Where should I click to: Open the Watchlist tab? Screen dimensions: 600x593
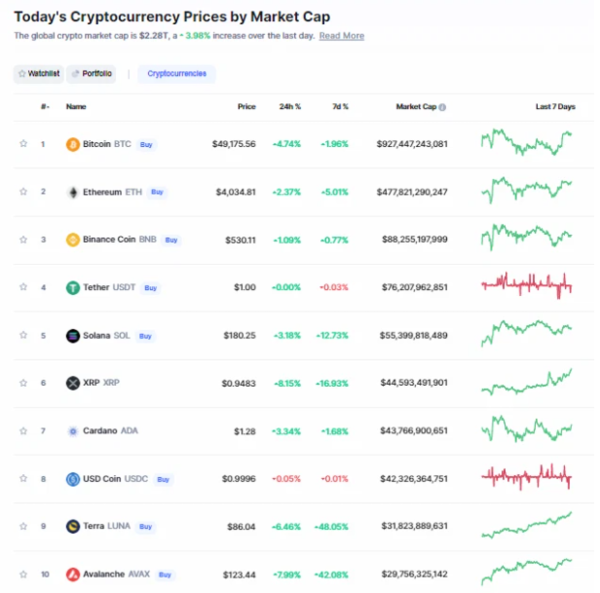[39, 73]
